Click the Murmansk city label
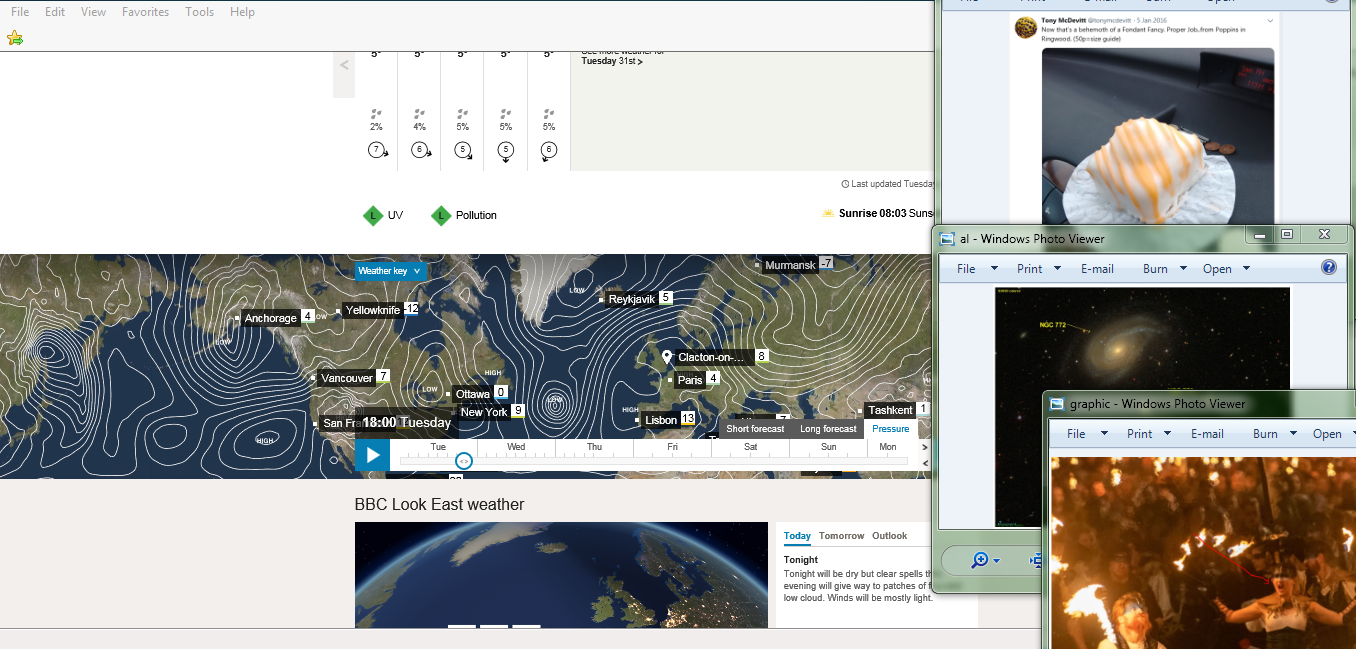The height and width of the screenshot is (649, 1356). (789, 265)
